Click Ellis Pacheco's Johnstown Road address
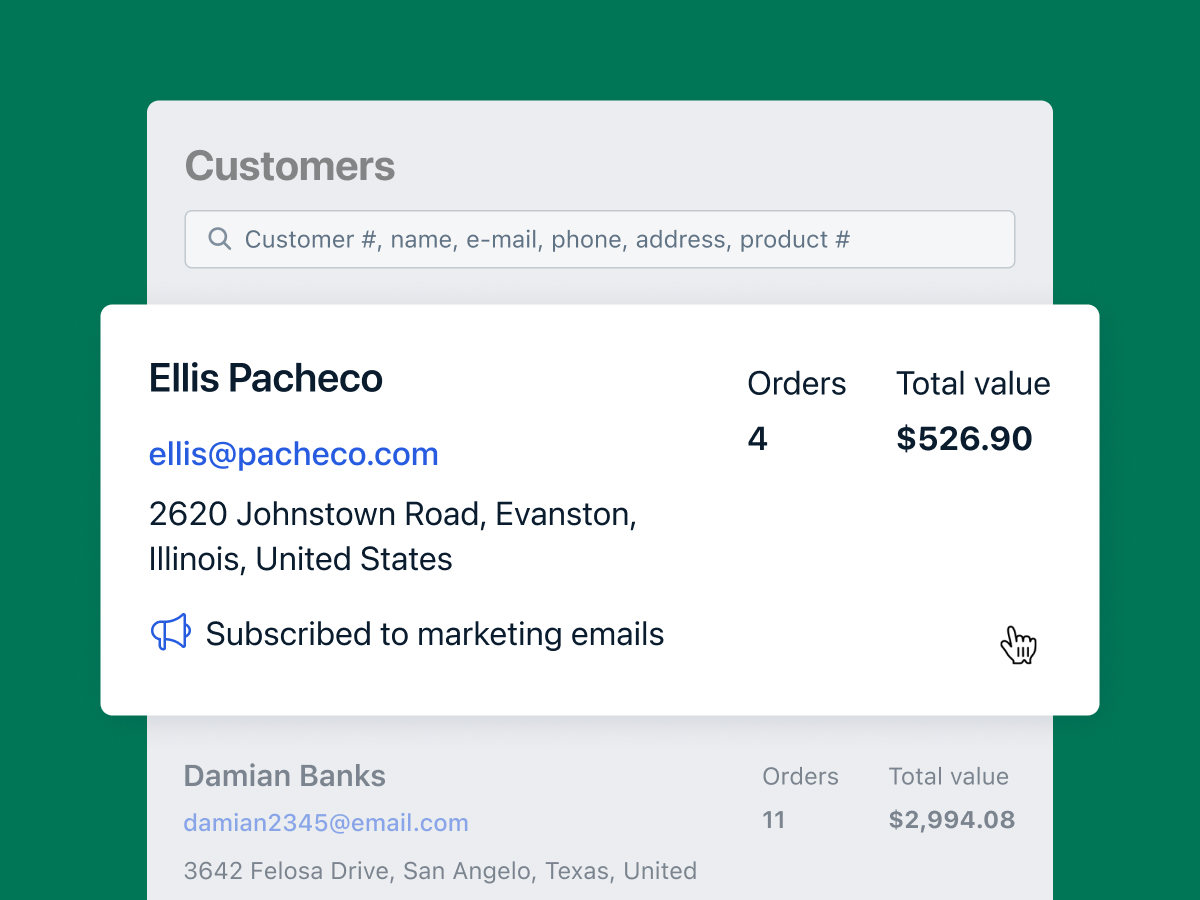This screenshot has height=900, width=1200. [x=393, y=514]
